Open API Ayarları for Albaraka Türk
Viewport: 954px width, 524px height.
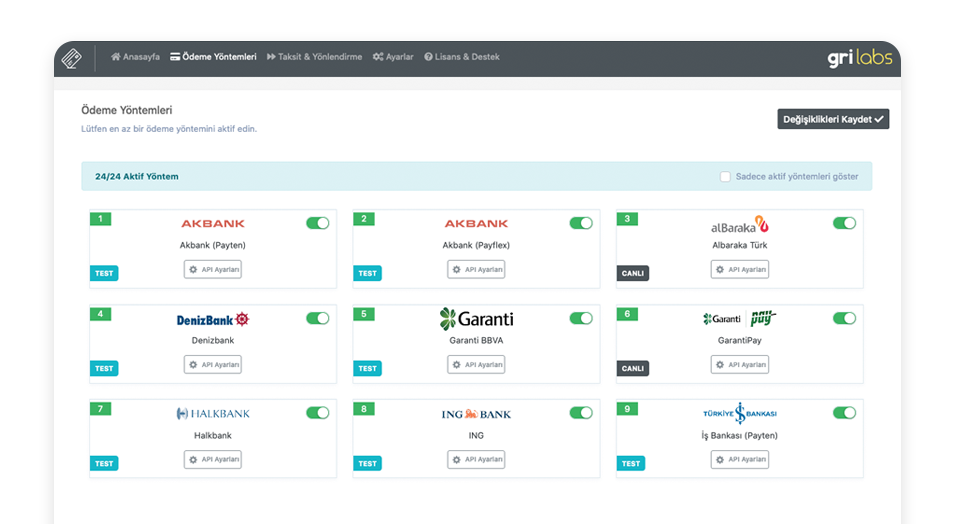pos(740,270)
